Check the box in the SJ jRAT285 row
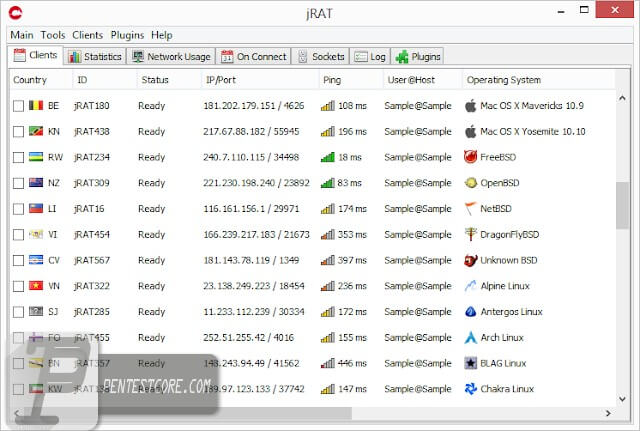The image size is (640, 431). (18, 312)
